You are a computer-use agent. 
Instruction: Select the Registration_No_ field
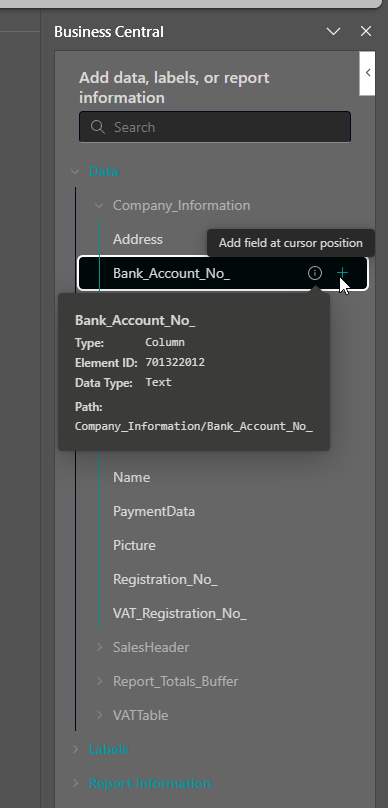click(x=165, y=579)
